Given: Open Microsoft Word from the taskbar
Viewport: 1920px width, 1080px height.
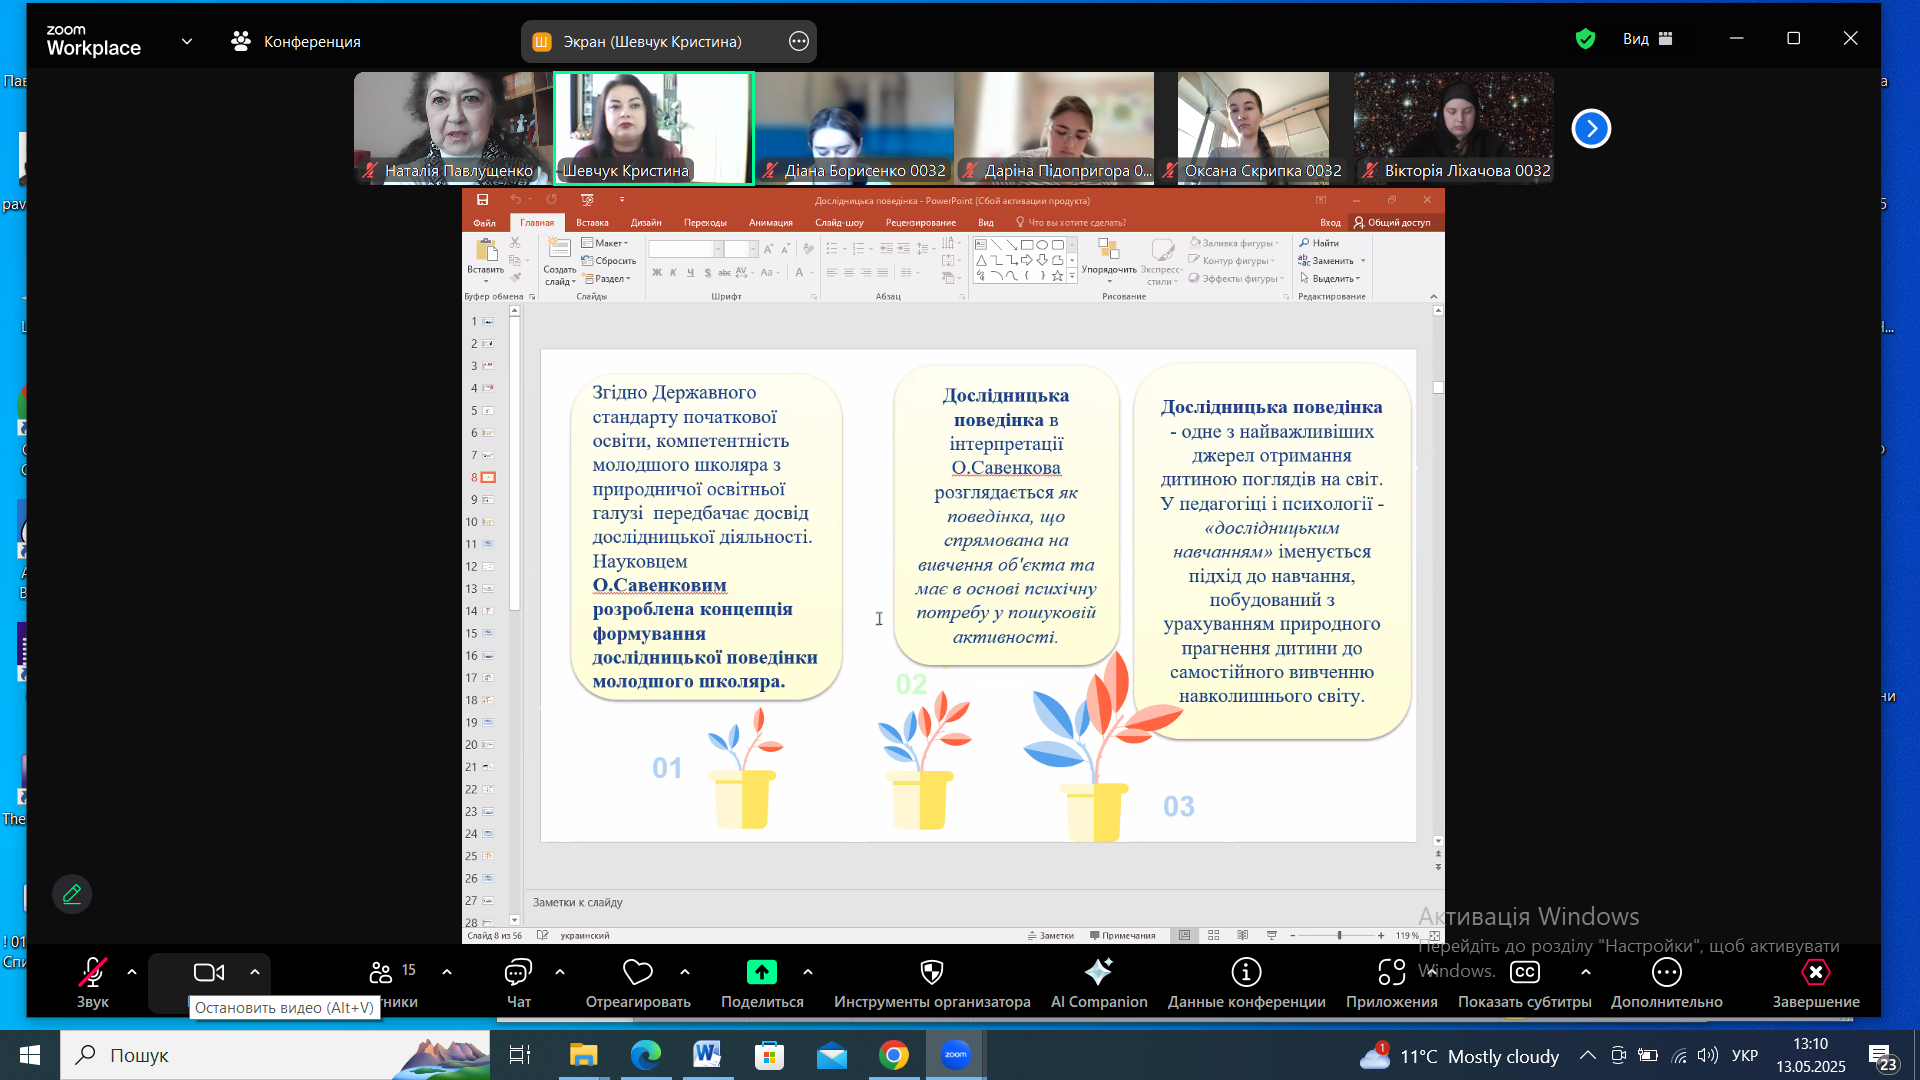Looking at the screenshot, I should coord(707,1055).
